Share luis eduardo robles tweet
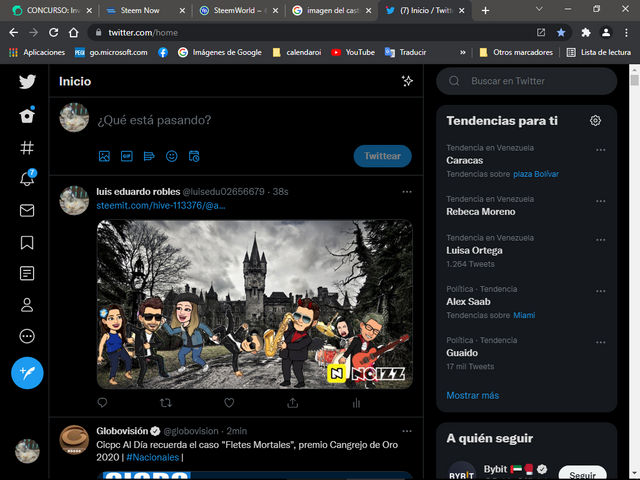Screen dimensions: 640x480 tap(293, 403)
